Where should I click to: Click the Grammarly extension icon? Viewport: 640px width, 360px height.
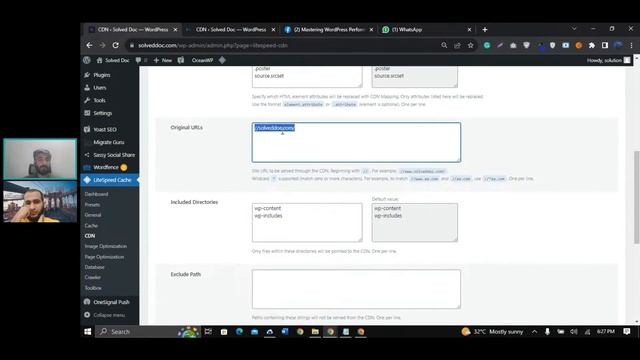(x=487, y=45)
